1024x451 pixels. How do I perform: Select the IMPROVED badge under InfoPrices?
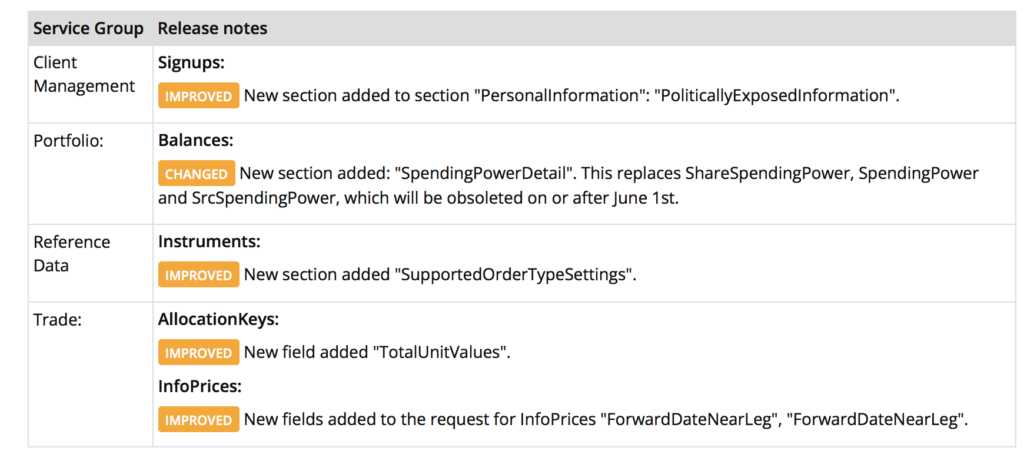pos(198,420)
